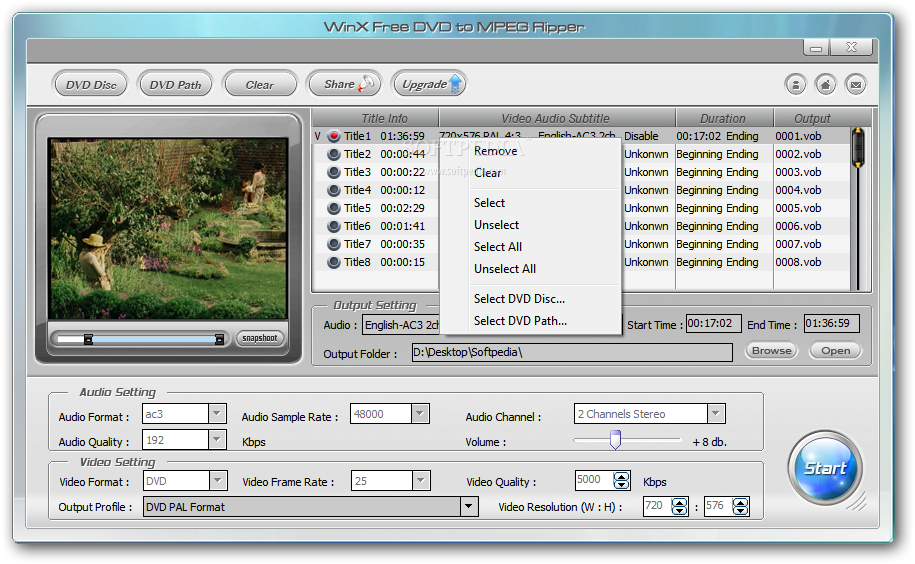Screen dimensions: 915x564
Task: Click the round user/register icon
Action: [795, 85]
